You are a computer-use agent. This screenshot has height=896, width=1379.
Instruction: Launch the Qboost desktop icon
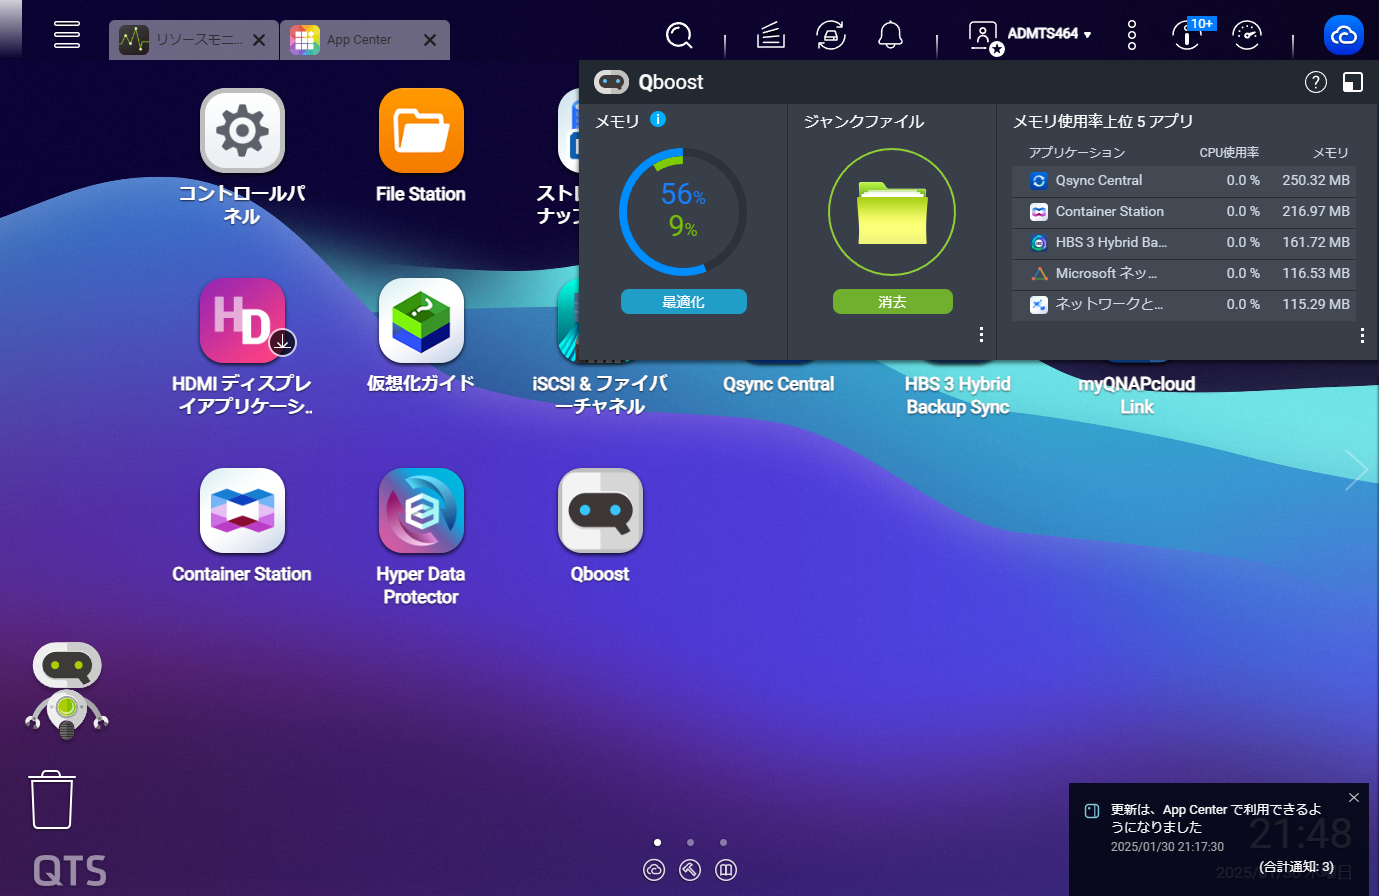(600, 511)
